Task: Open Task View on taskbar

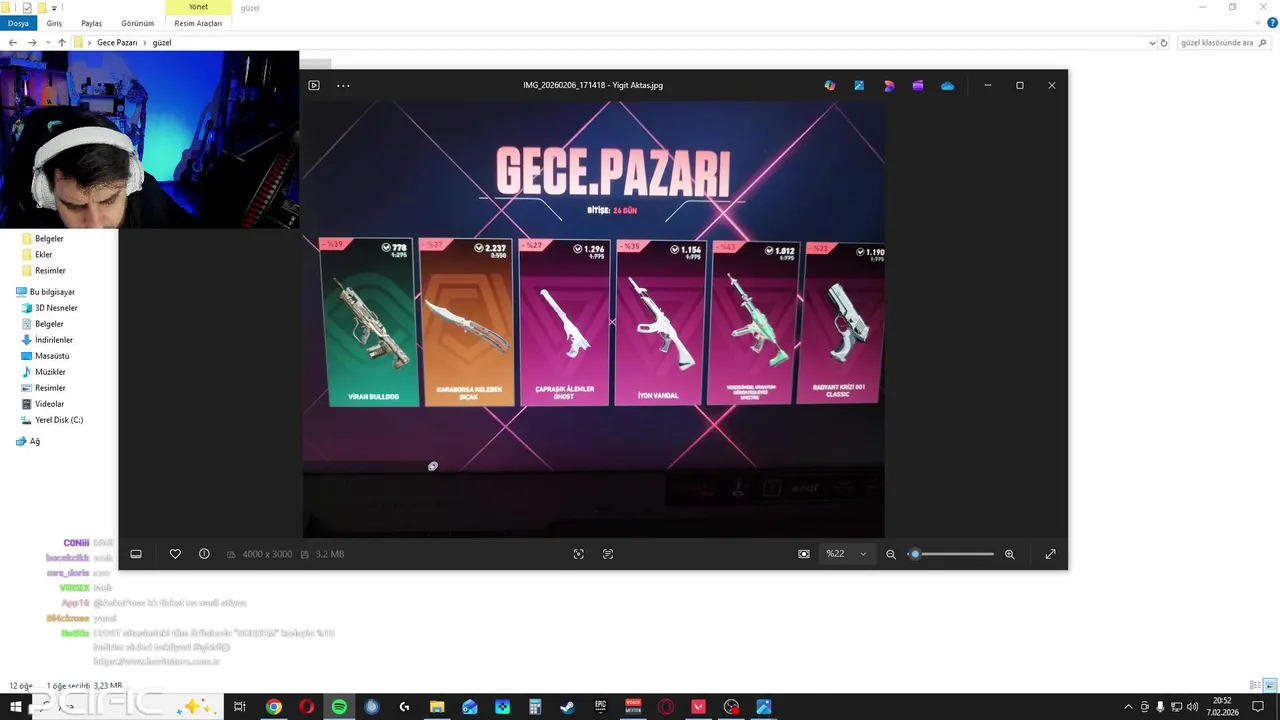Action: [x=240, y=707]
